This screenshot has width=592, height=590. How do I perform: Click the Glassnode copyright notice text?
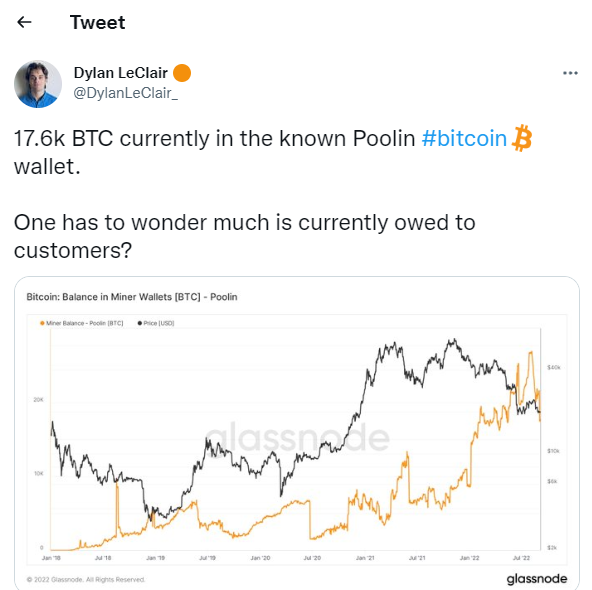(x=86, y=579)
